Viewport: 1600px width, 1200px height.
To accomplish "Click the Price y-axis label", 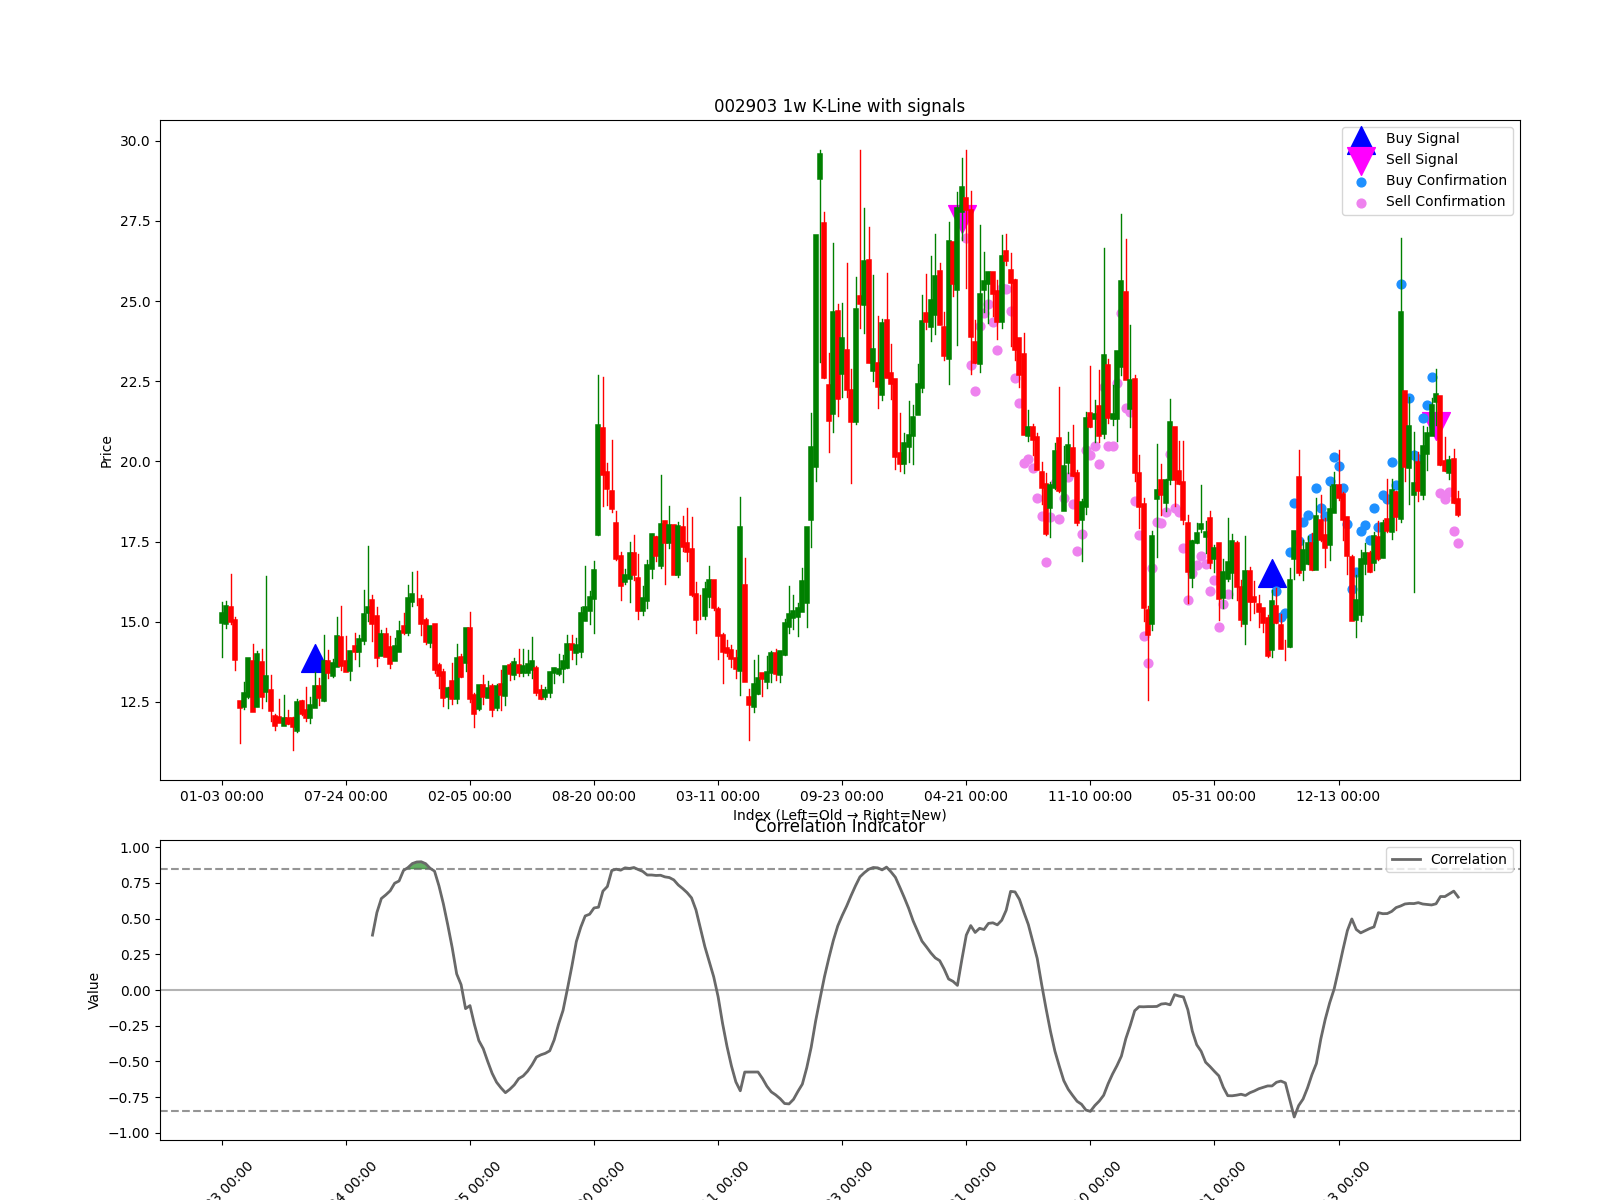I will point(106,451).
